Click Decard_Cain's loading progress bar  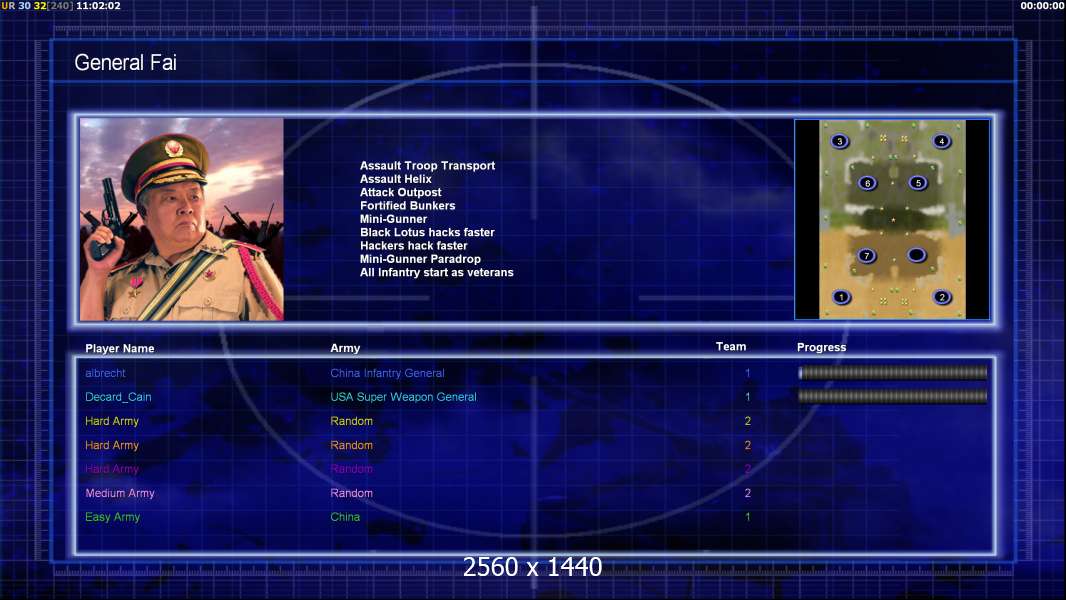(x=893, y=396)
